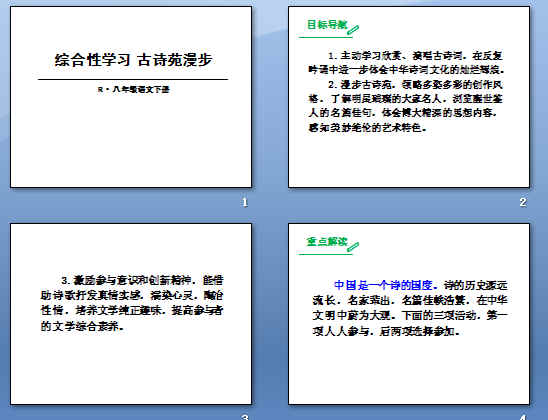Click the green pencil icon on slide 2
Image resolution: width=548 pixels, height=420 pixels.
pos(353,30)
